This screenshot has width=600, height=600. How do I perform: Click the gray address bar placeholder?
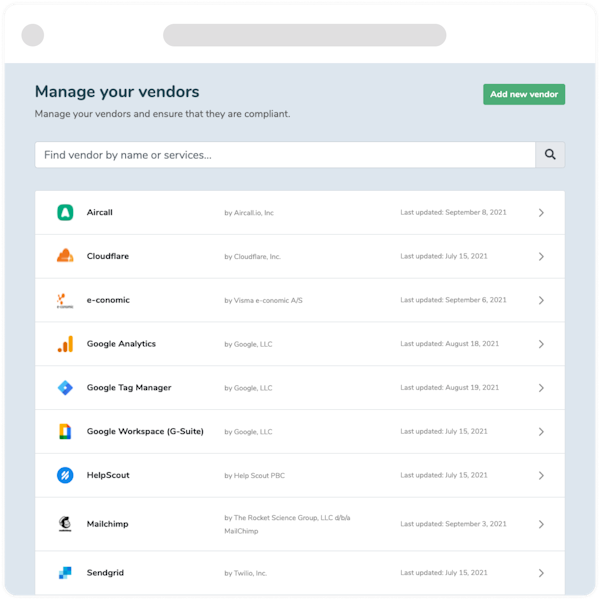click(305, 35)
